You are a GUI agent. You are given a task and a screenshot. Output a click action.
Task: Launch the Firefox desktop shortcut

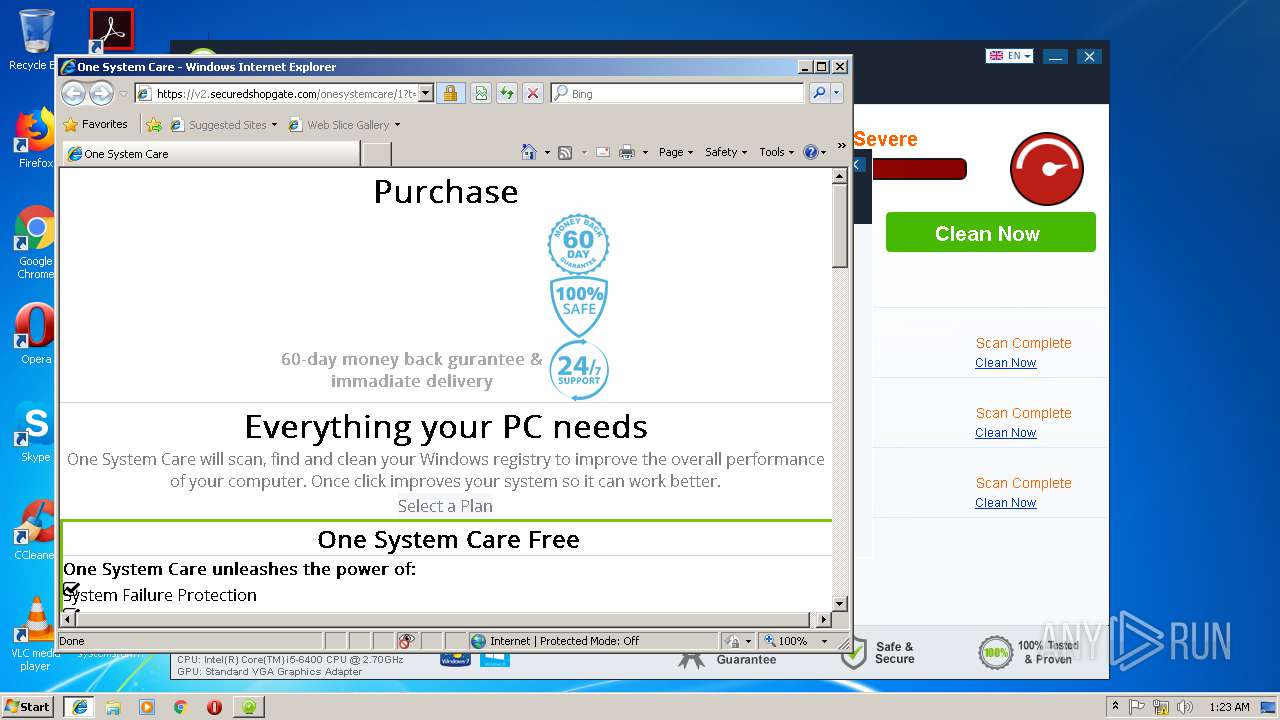36,138
